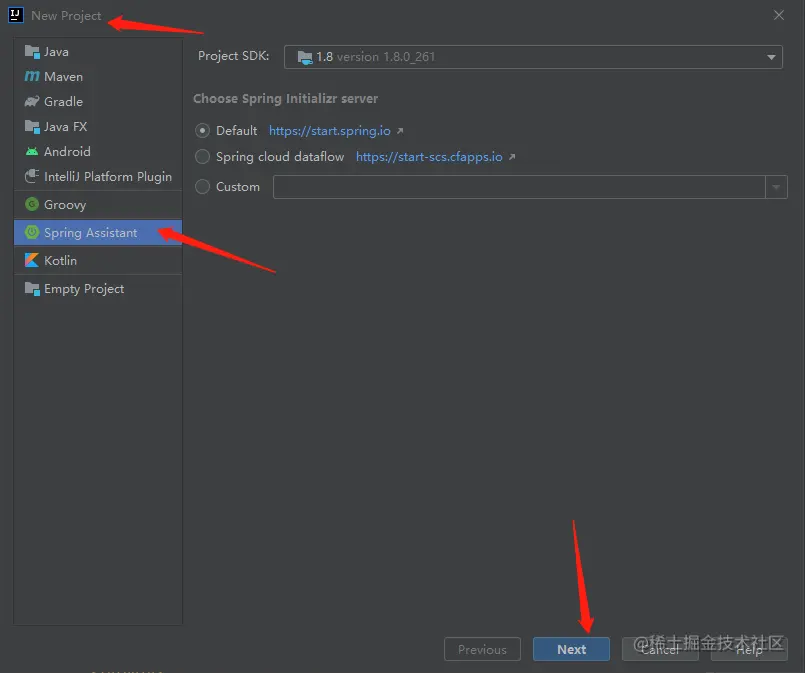The image size is (805, 673).
Task: Click "Choose Spring Initializr server" heading
Action: pos(285,99)
